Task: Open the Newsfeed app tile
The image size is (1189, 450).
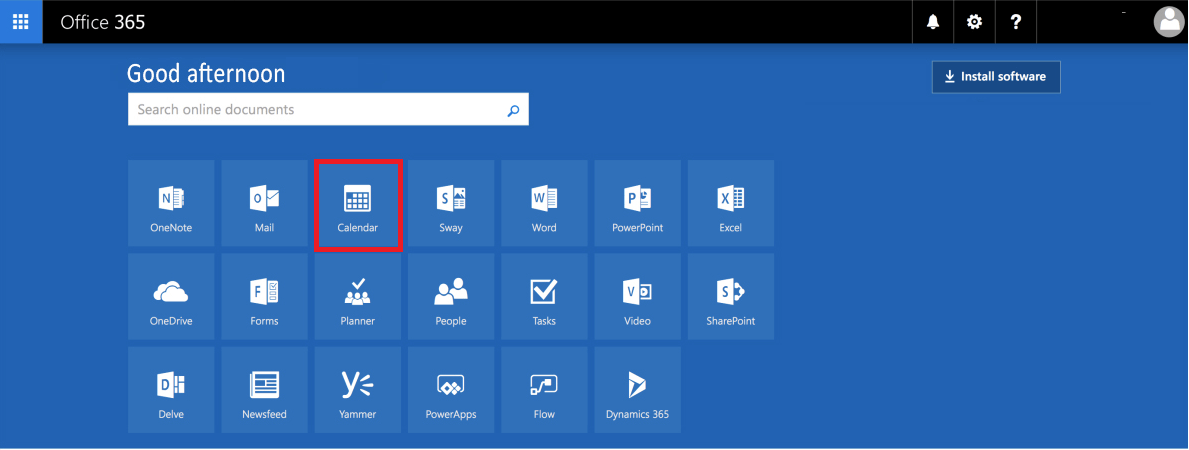Action: tap(265, 390)
